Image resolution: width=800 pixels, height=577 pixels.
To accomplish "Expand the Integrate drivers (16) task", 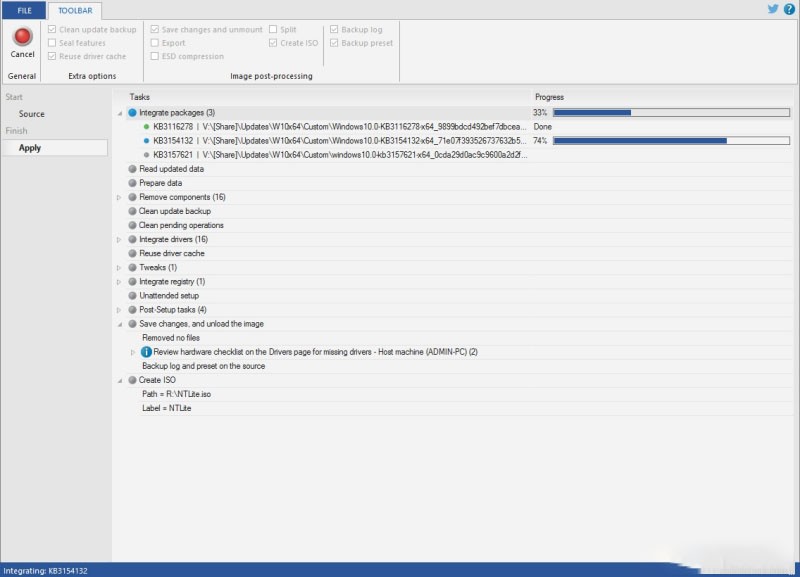I will [119, 240].
